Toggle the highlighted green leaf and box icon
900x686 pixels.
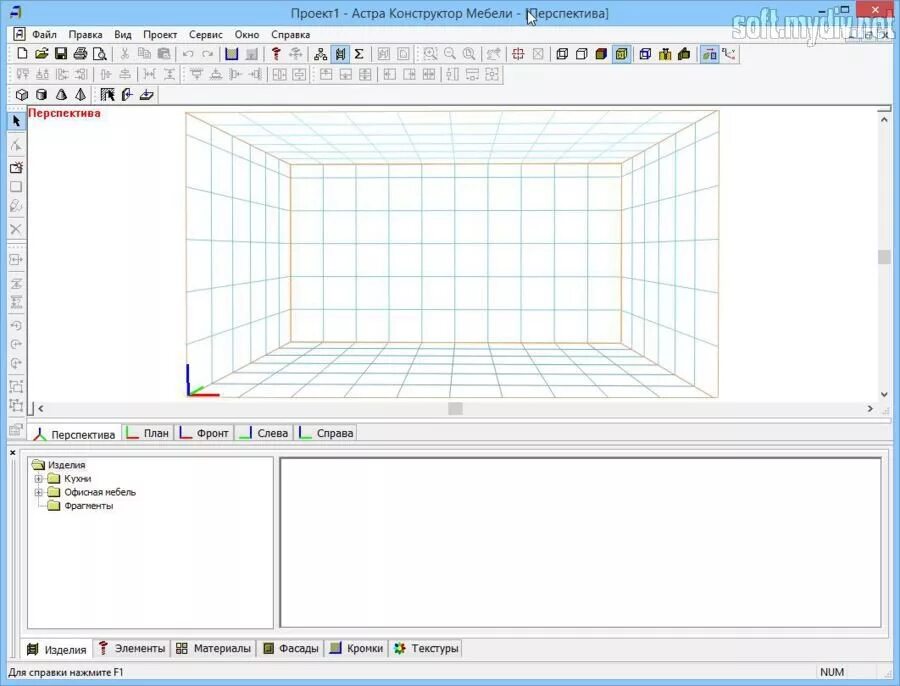tap(709, 54)
